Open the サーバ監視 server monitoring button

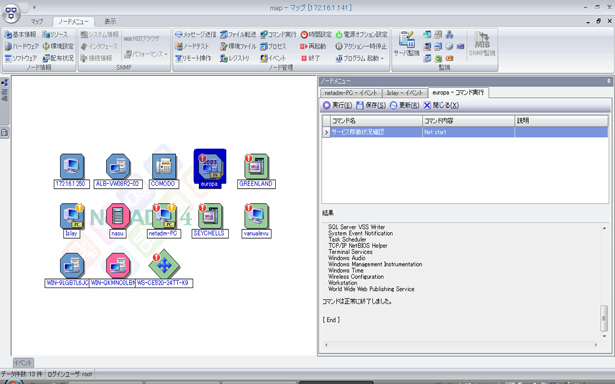click(x=407, y=44)
